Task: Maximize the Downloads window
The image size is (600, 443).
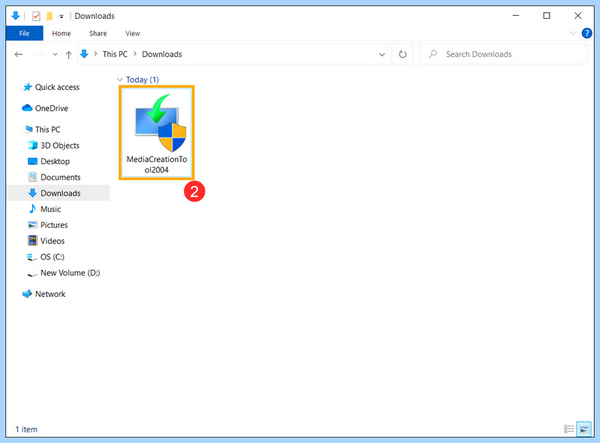Action: click(x=546, y=16)
